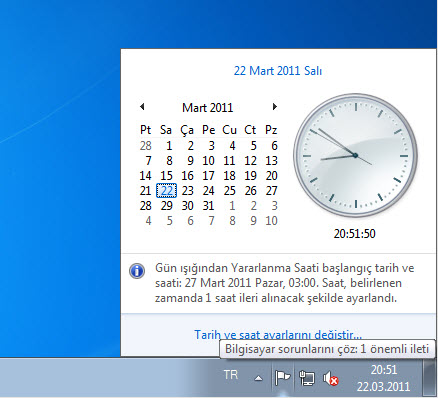Select day 27 in the calendar
This screenshot has height=398, width=438.
[271, 191]
